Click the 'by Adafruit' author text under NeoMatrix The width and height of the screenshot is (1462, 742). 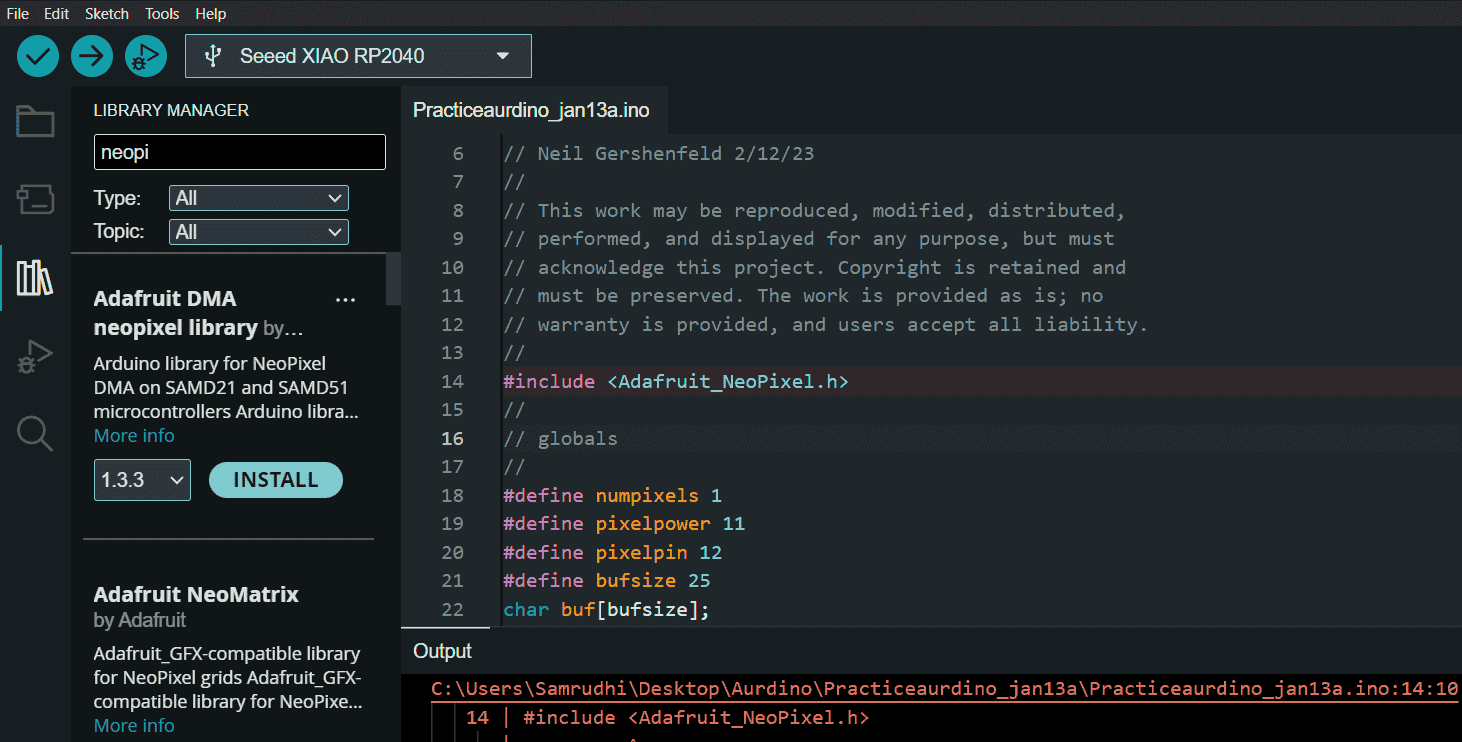point(140,620)
